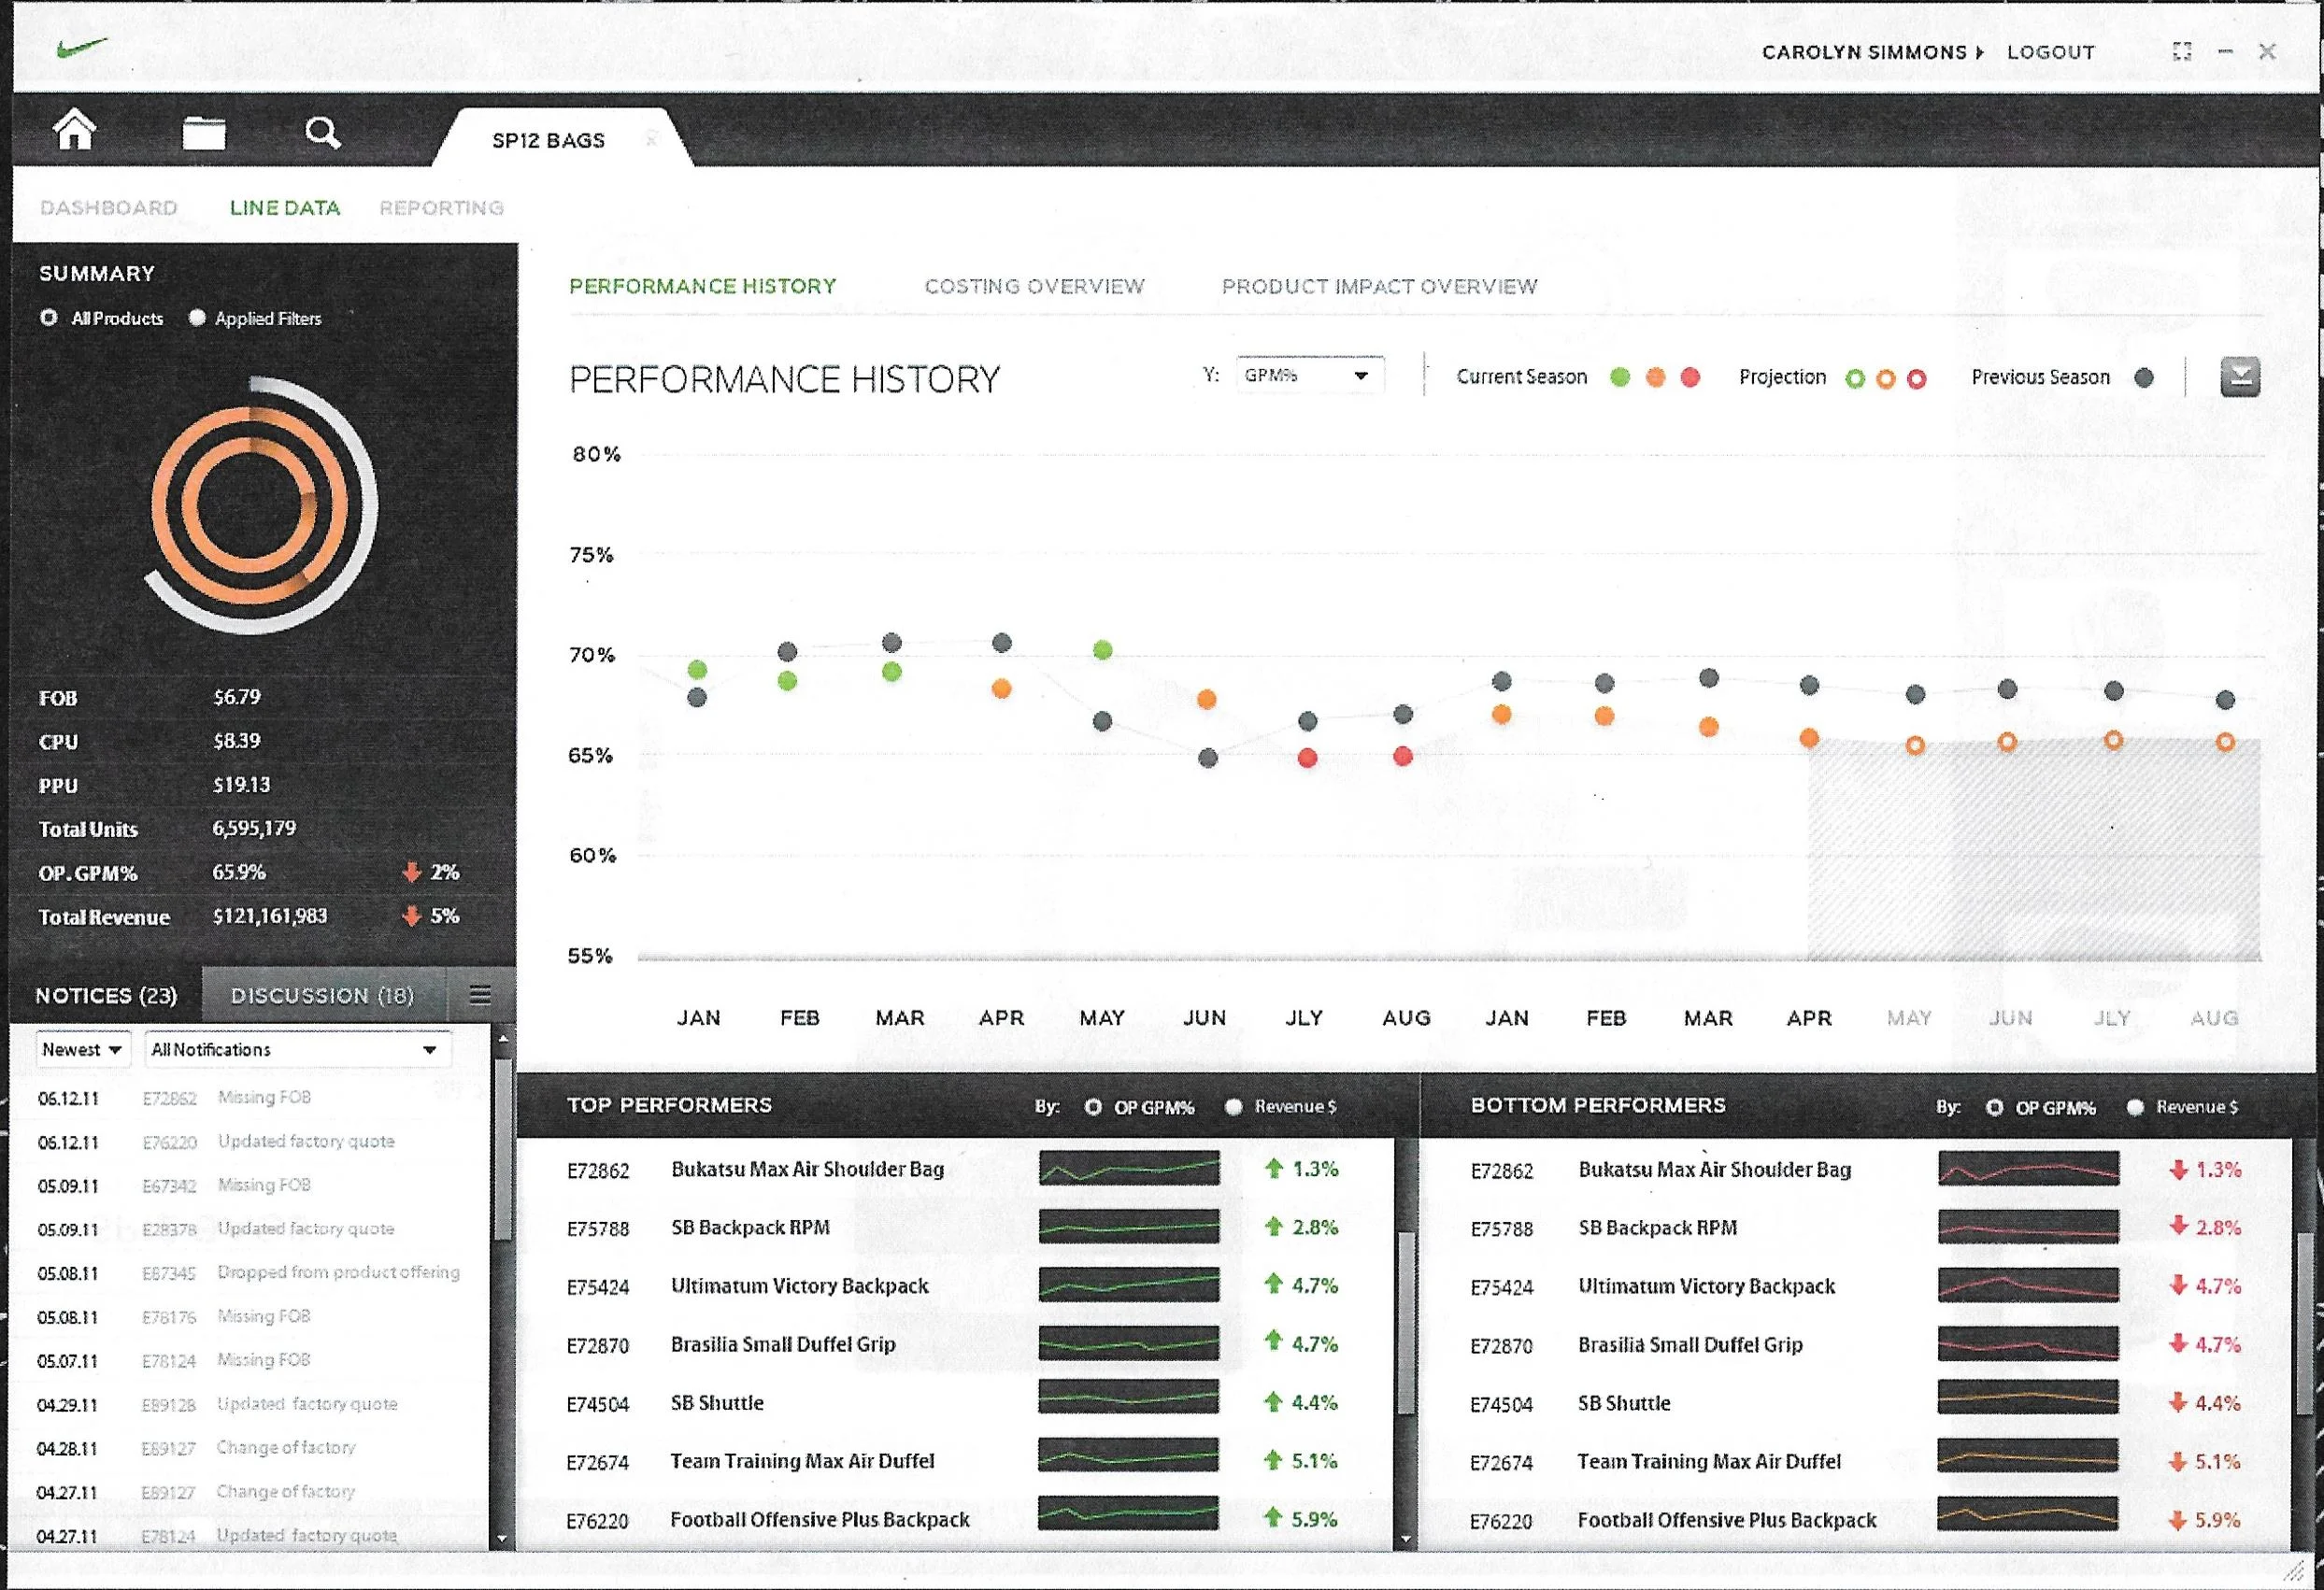Open the notices panel list-menu icon
Screen dimensions: 2324x1590
[x=480, y=995]
